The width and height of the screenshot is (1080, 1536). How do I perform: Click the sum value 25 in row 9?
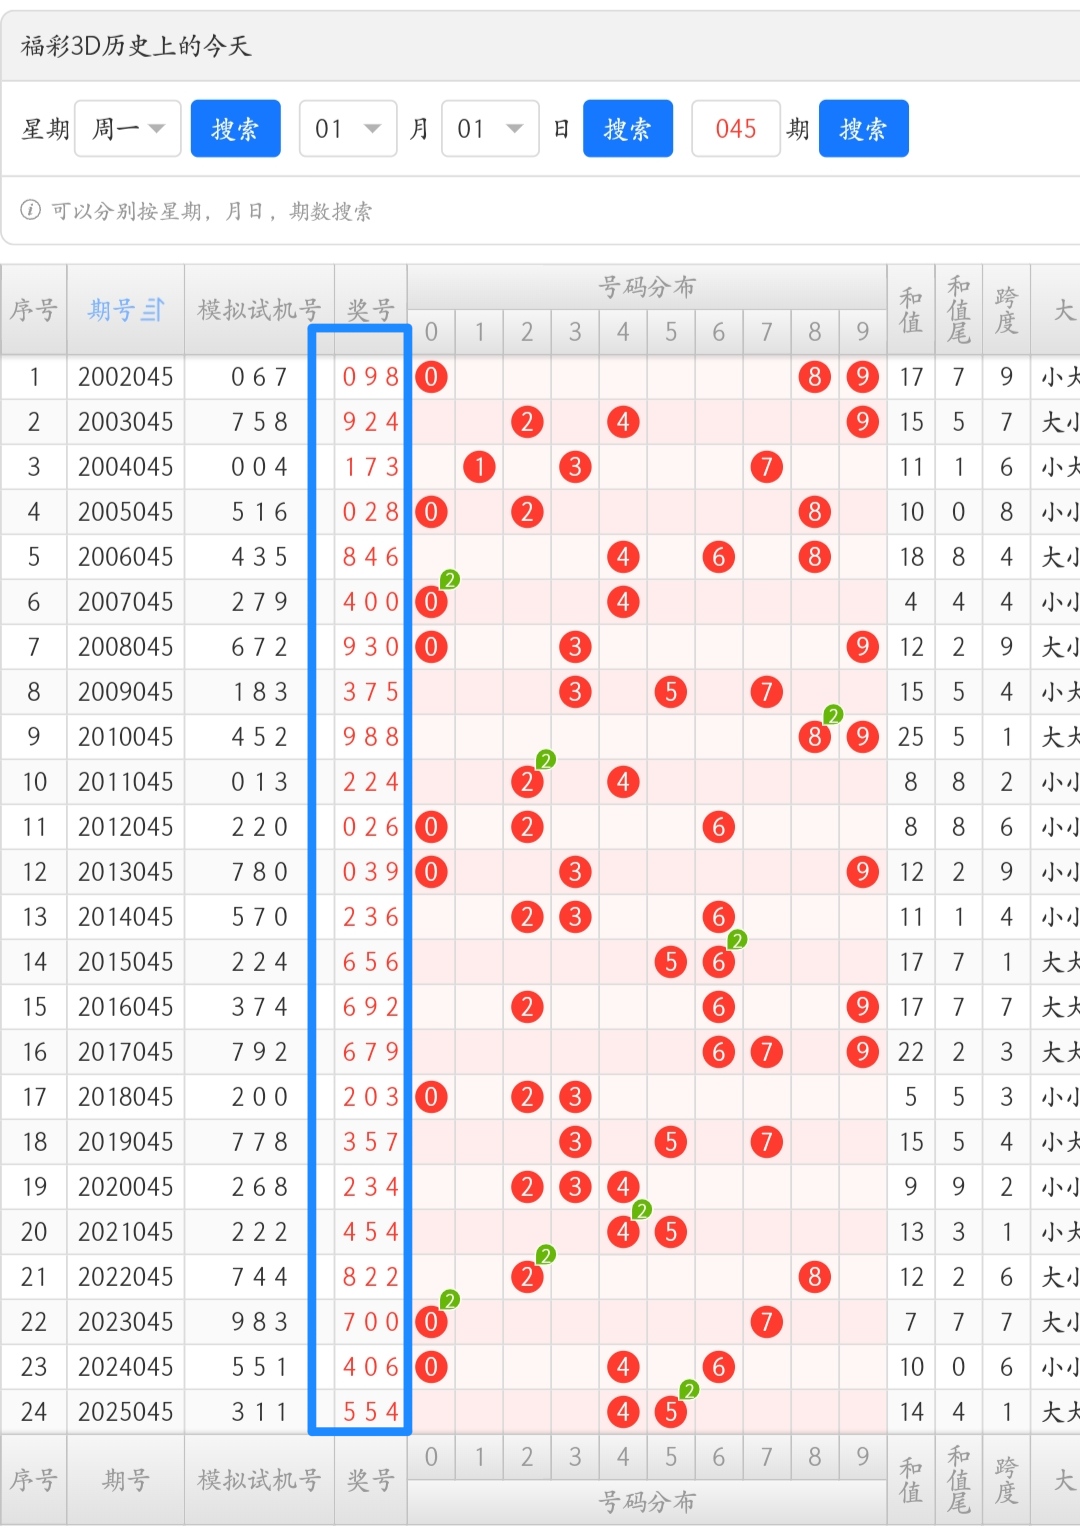(x=911, y=737)
